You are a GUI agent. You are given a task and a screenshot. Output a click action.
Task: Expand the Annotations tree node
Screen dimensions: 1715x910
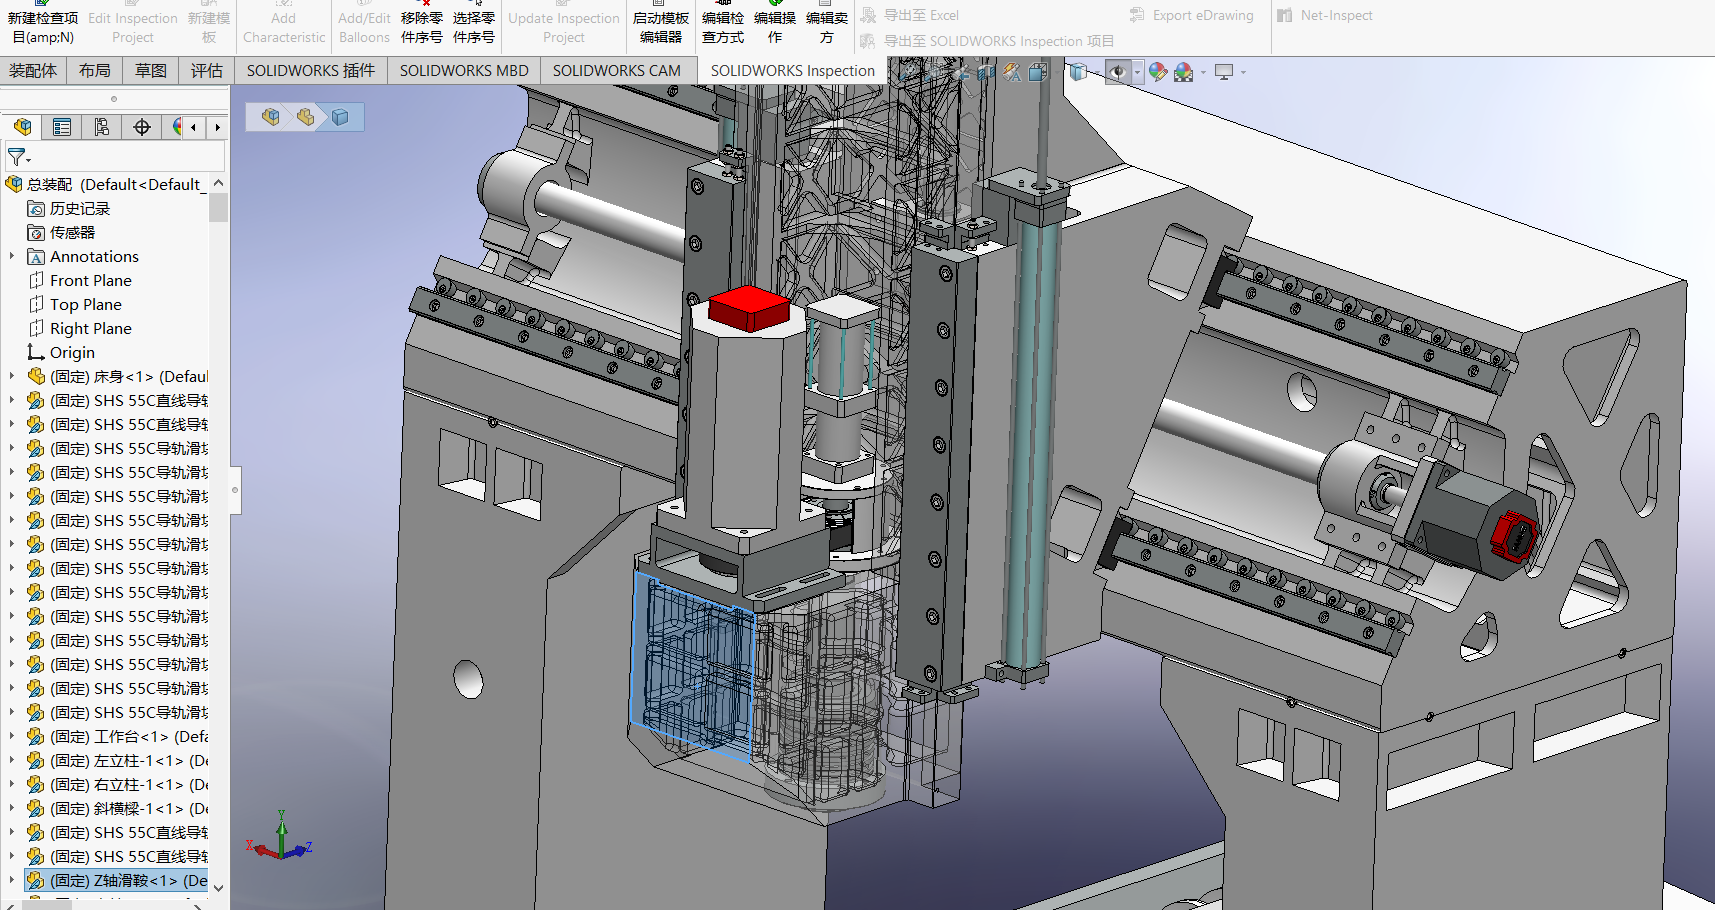coord(12,257)
